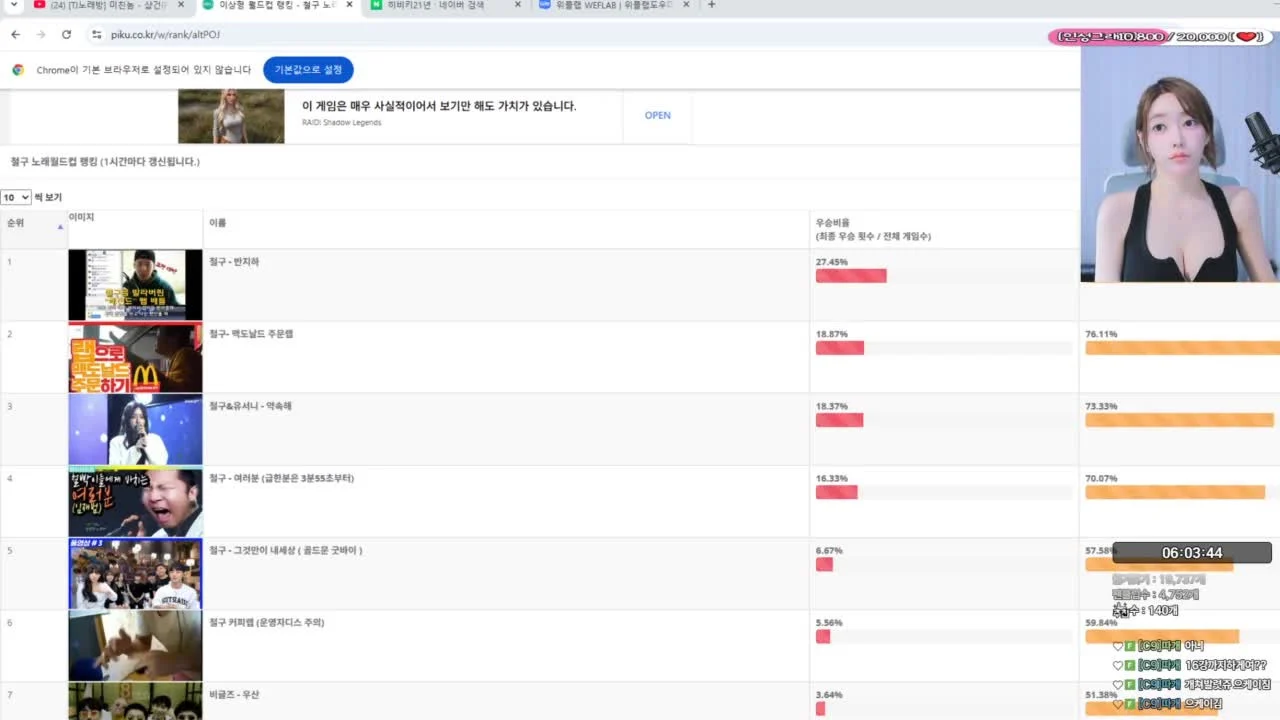Go forward in browser history
1280x720 pixels.
pos(40,34)
